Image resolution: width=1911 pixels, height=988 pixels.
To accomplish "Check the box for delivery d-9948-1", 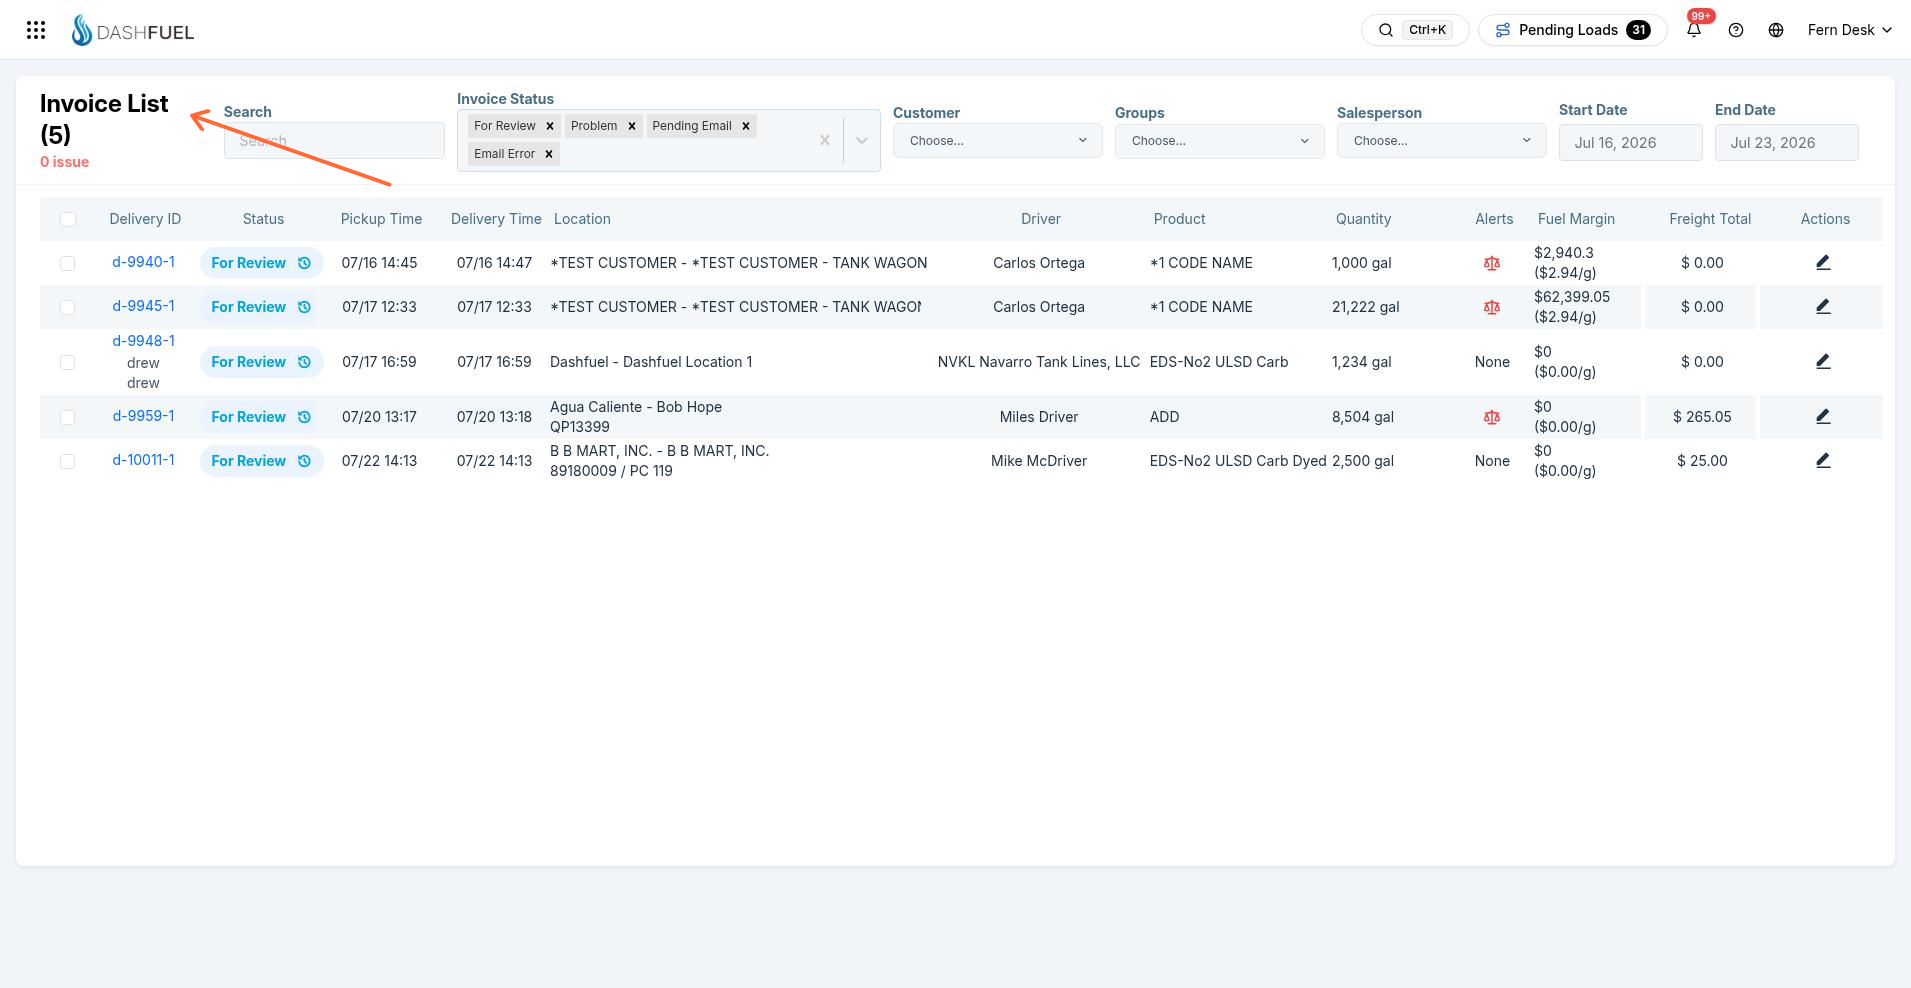I will pyautogui.click(x=68, y=362).
